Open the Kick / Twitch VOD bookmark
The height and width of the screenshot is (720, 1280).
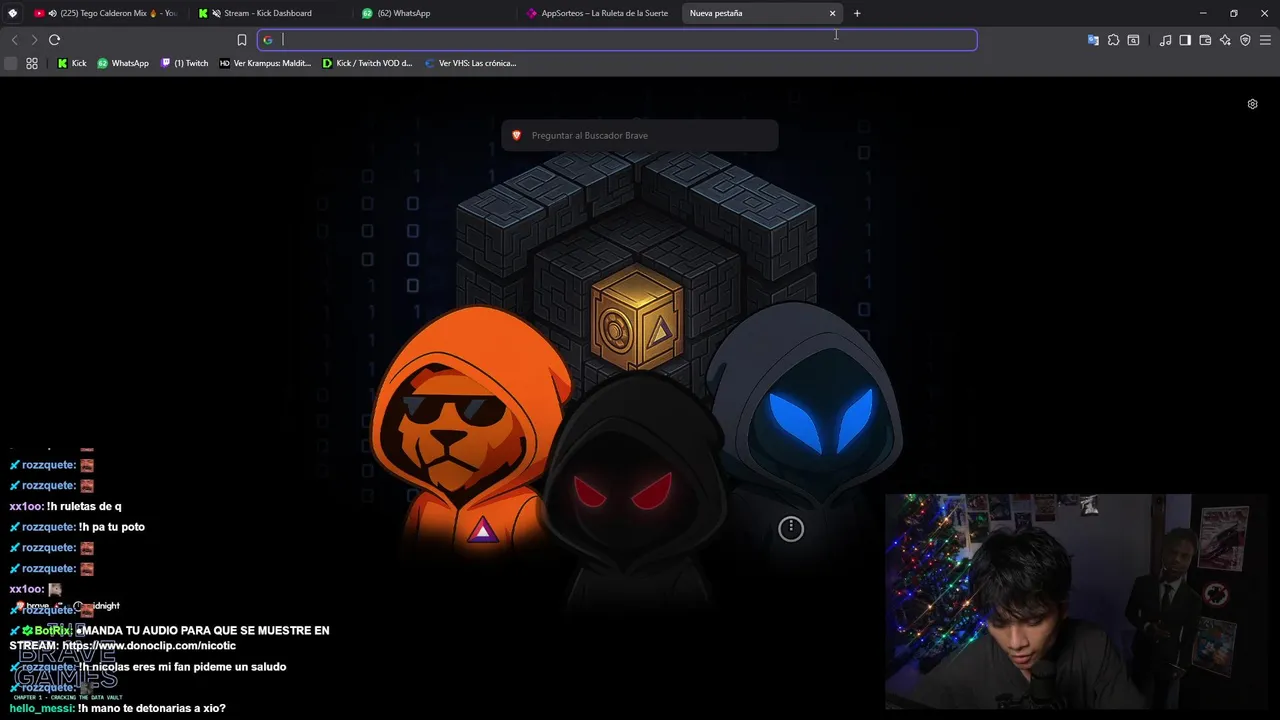(x=367, y=63)
